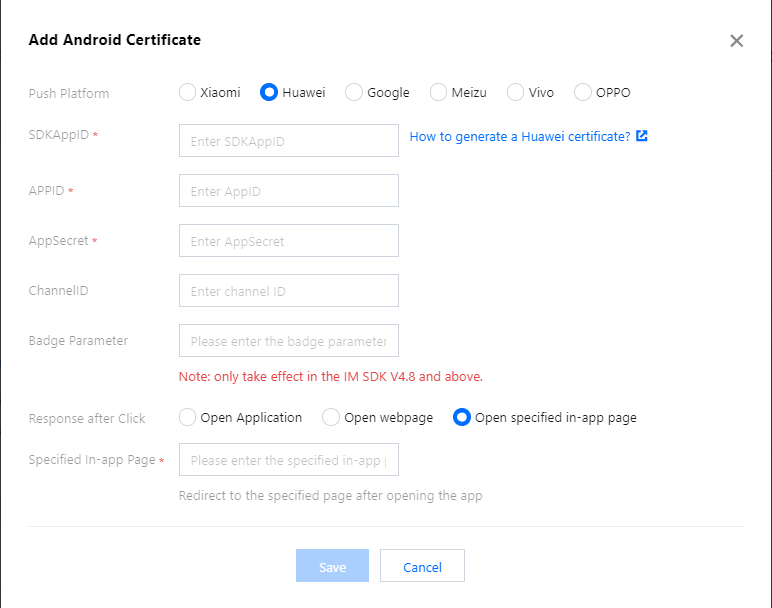
Task: Open How to generate a Huawei certificate link
Action: click(520, 136)
